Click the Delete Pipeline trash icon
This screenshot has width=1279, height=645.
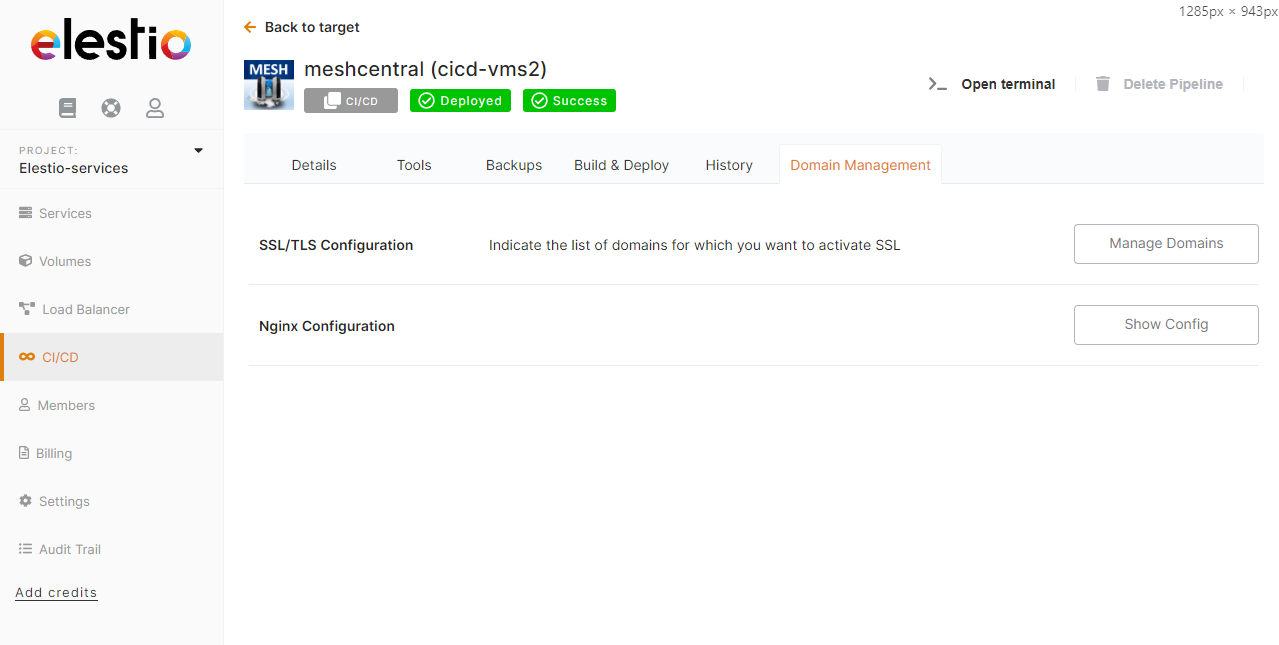1103,84
